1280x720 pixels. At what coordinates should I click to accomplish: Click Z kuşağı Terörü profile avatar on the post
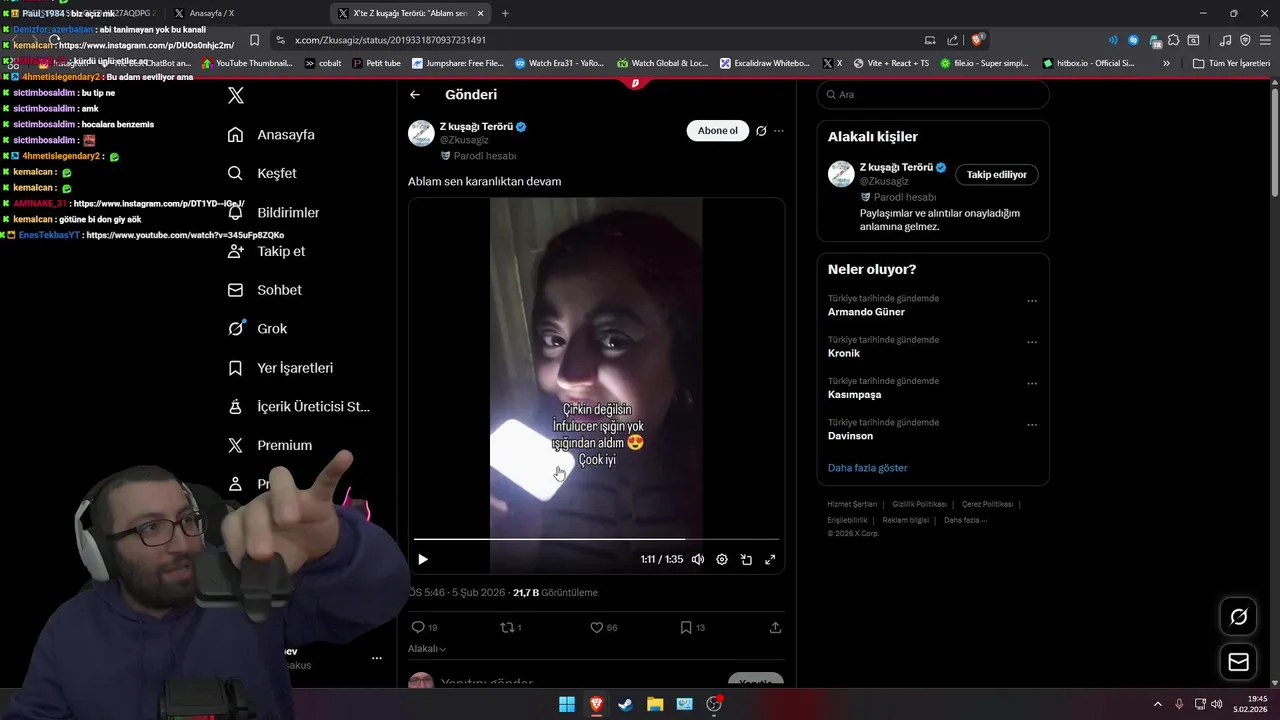click(x=421, y=133)
